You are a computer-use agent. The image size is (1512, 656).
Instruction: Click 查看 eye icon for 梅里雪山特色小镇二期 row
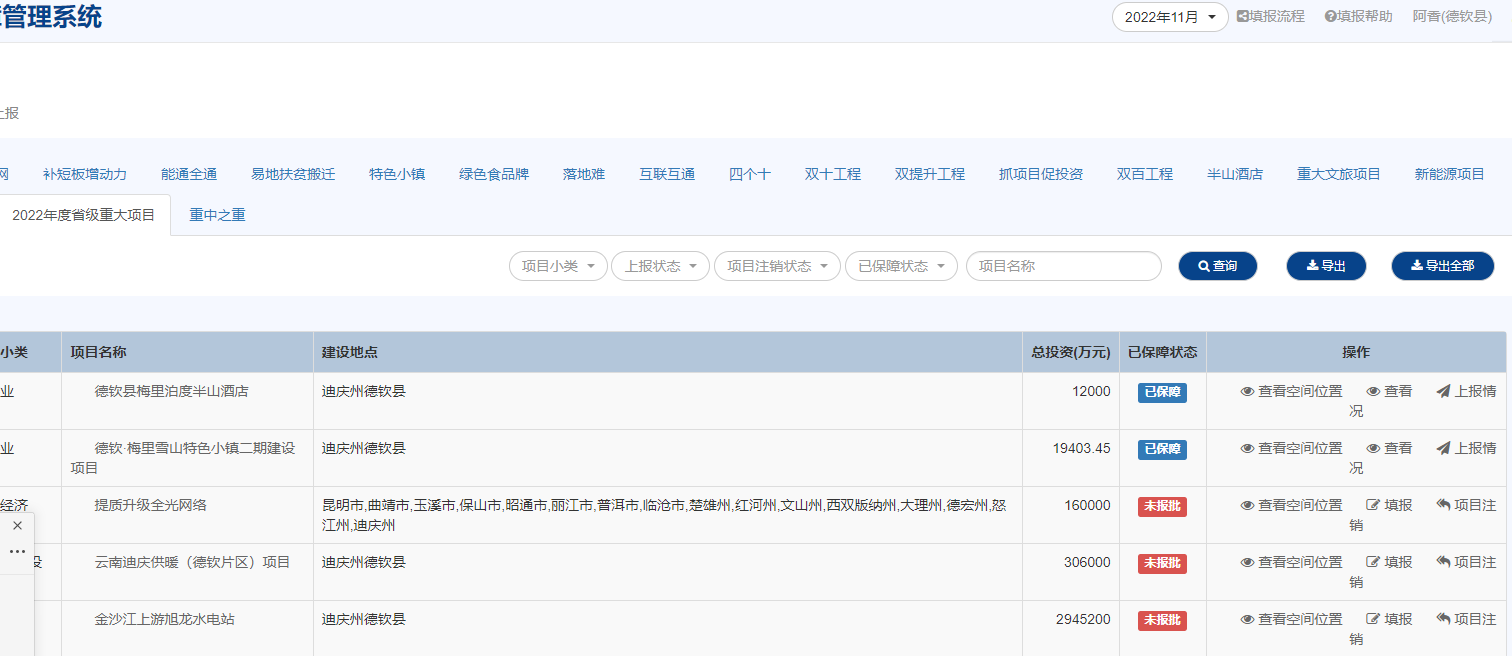1389,448
